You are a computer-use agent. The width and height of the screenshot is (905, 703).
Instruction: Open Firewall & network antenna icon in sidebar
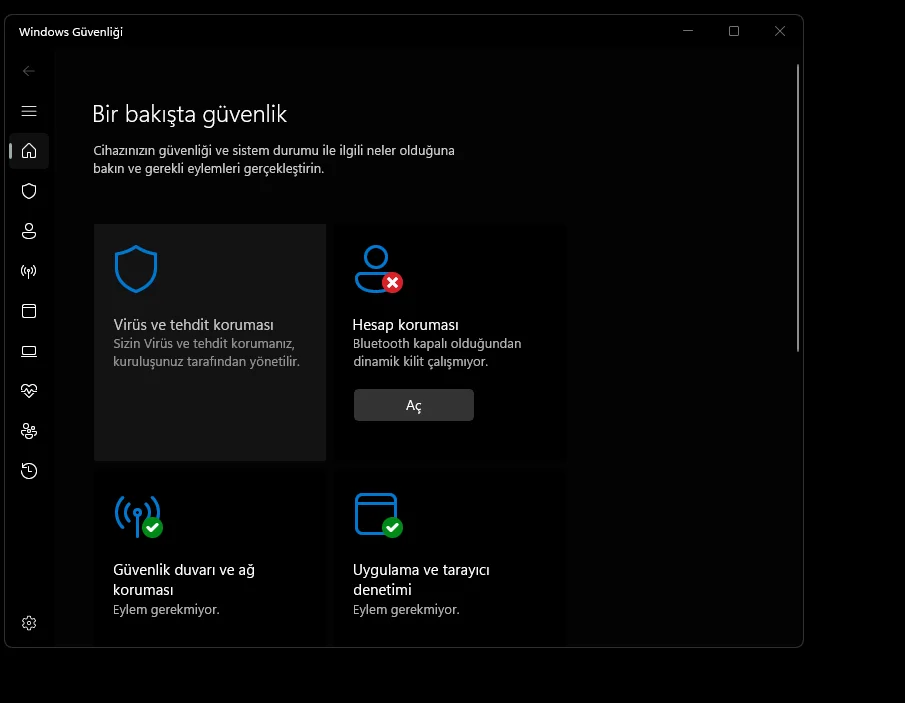point(29,271)
